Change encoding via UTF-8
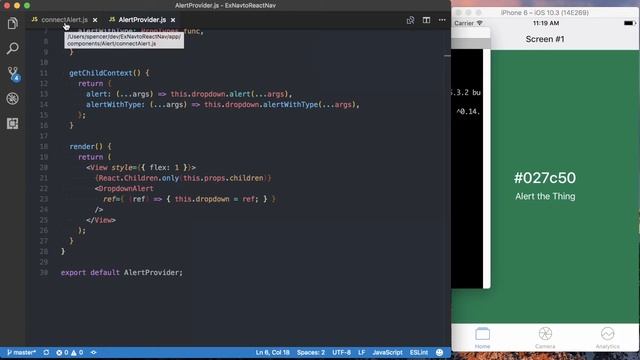Screen dimensions: 640x360 pyautogui.click(x=342, y=353)
